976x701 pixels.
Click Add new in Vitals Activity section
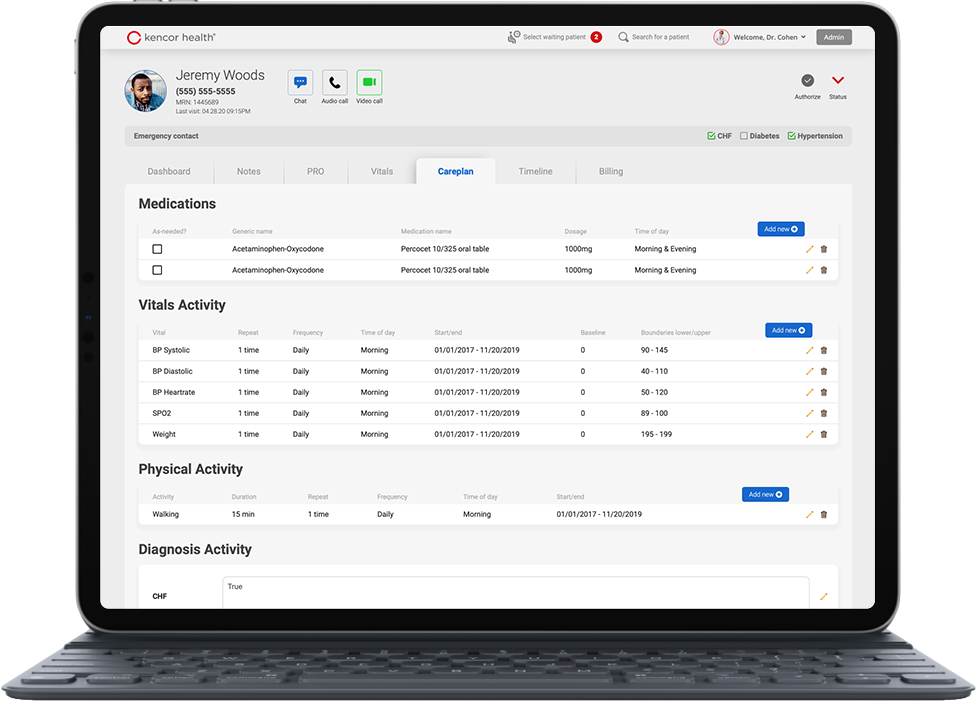(788, 331)
